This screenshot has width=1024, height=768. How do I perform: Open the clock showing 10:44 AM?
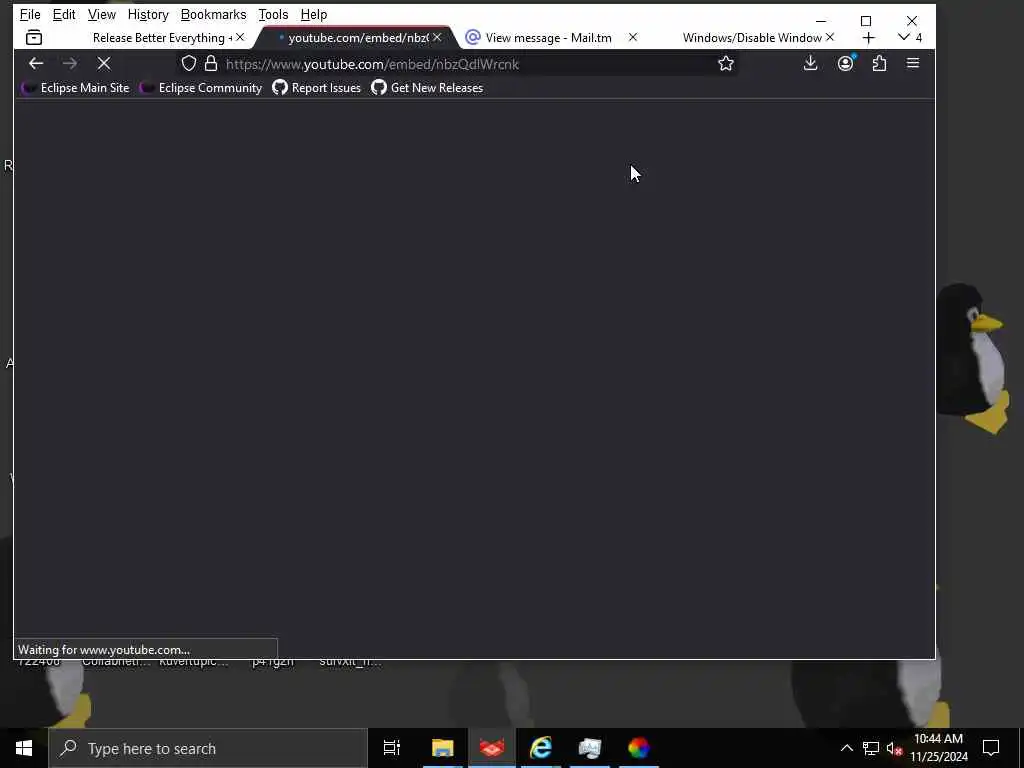click(x=939, y=748)
